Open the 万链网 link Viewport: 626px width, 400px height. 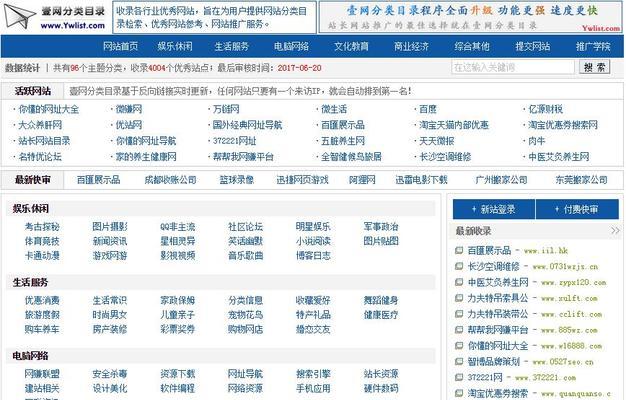226,109
